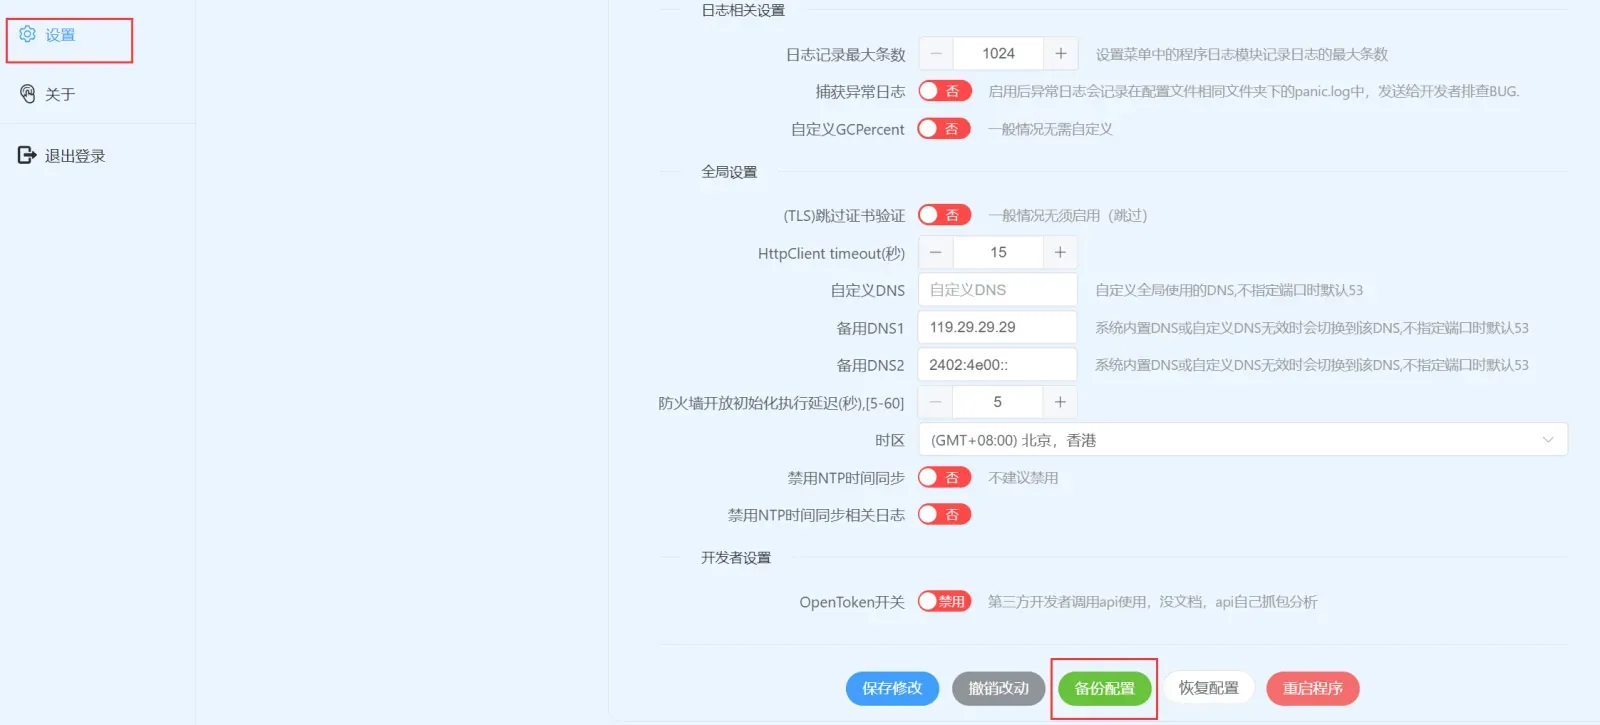Click the 自定义DNS input field
Screen dimensions: 1600x725
click(997, 290)
